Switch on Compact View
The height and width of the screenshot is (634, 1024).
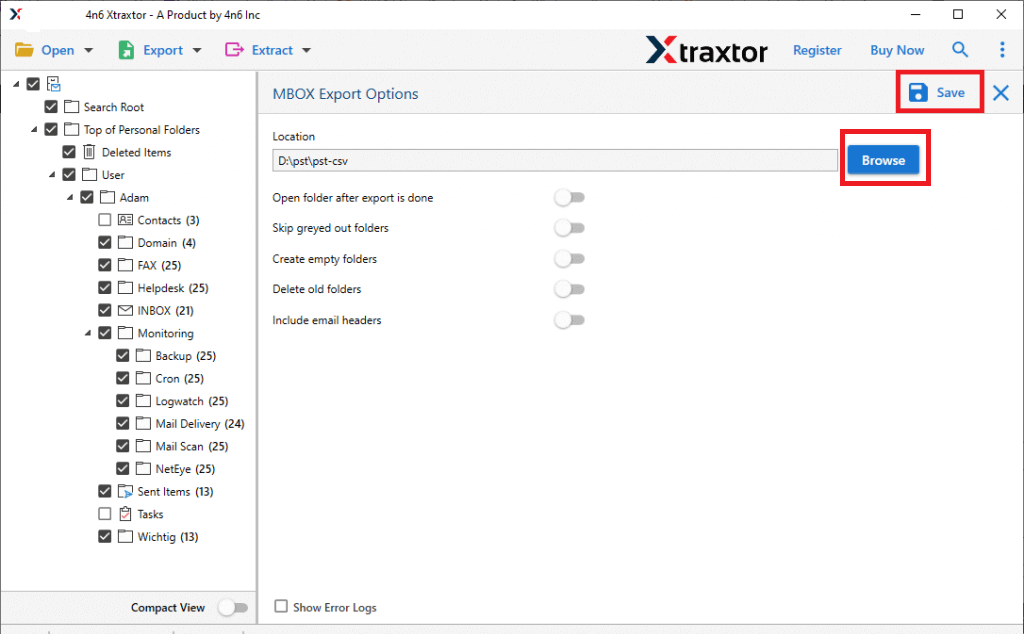234,607
